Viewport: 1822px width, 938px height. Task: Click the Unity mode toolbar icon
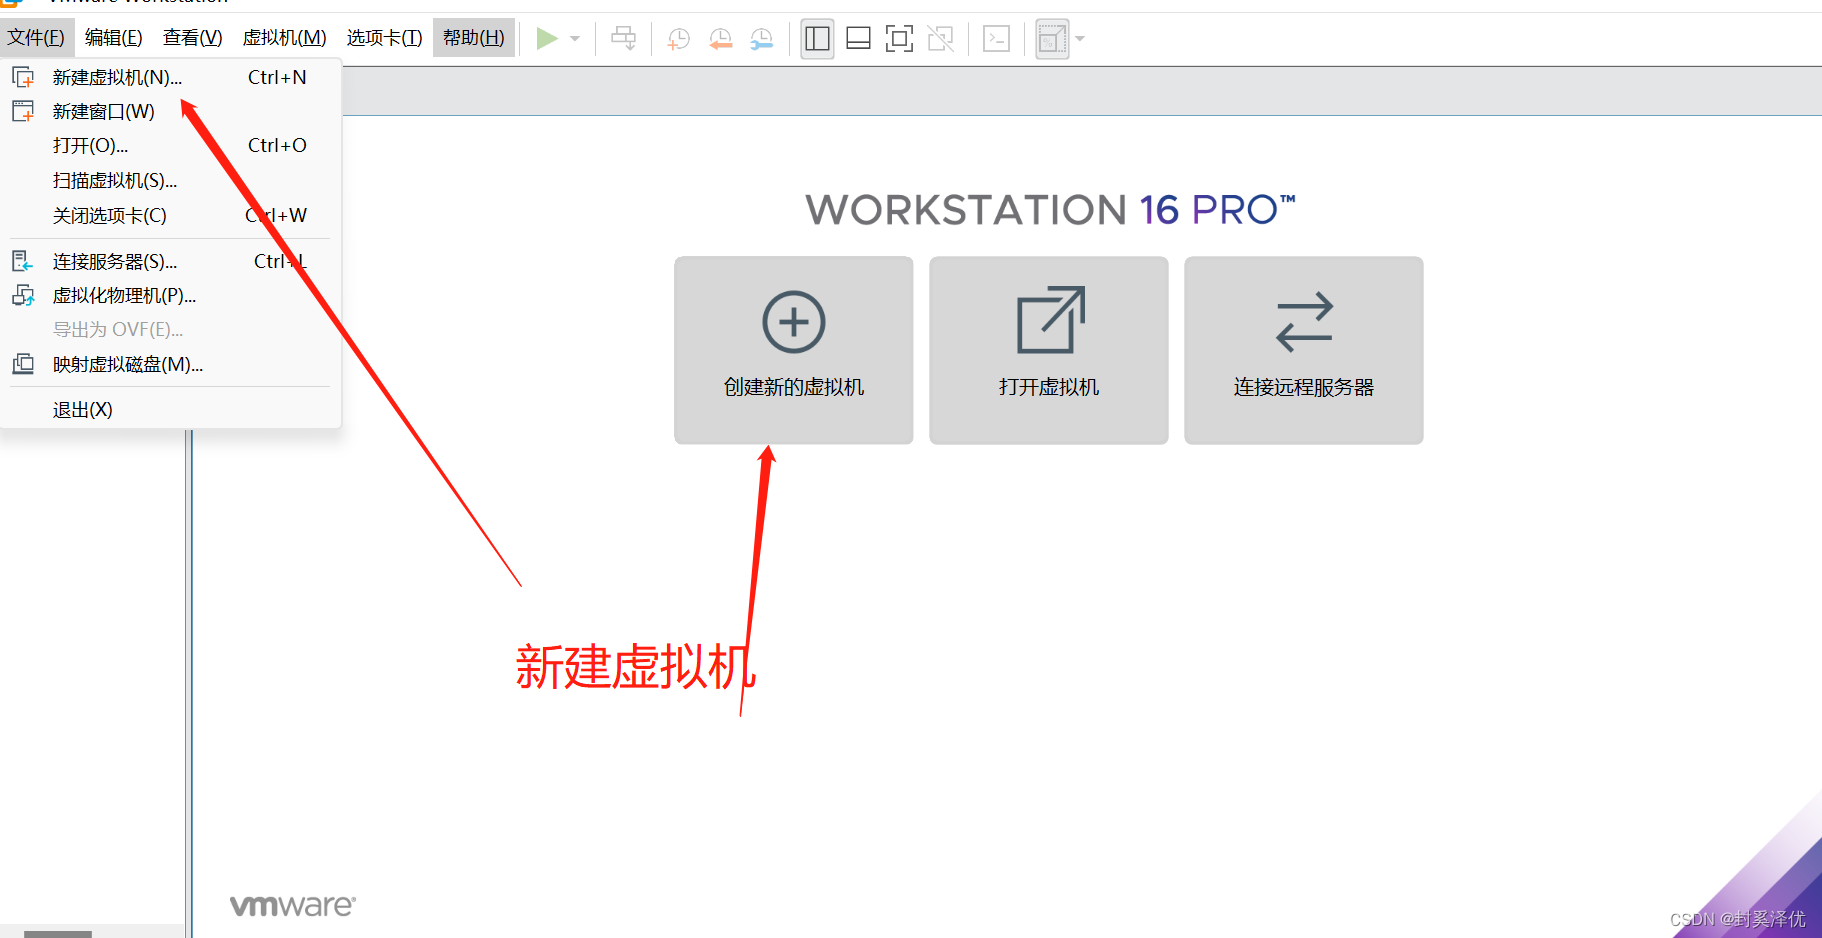pyautogui.click(x=940, y=39)
